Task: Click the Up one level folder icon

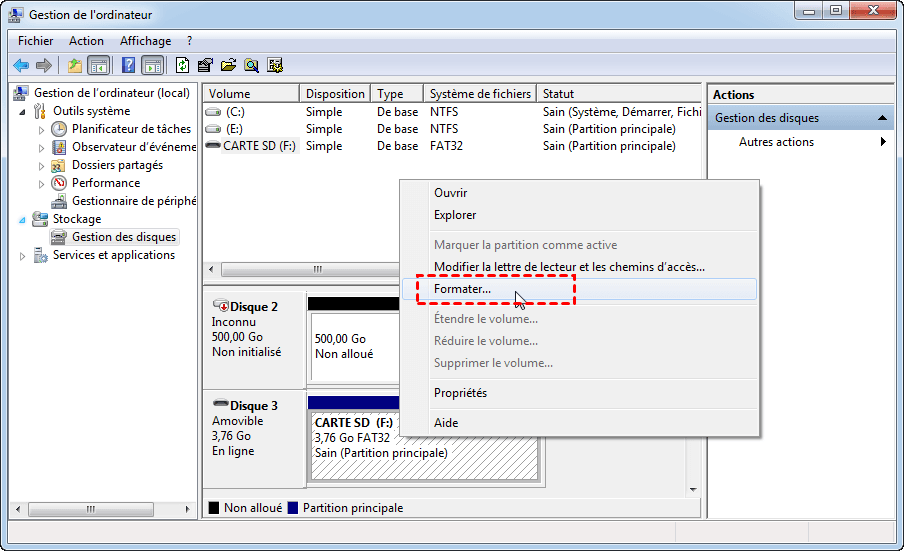Action: [x=74, y=66]
